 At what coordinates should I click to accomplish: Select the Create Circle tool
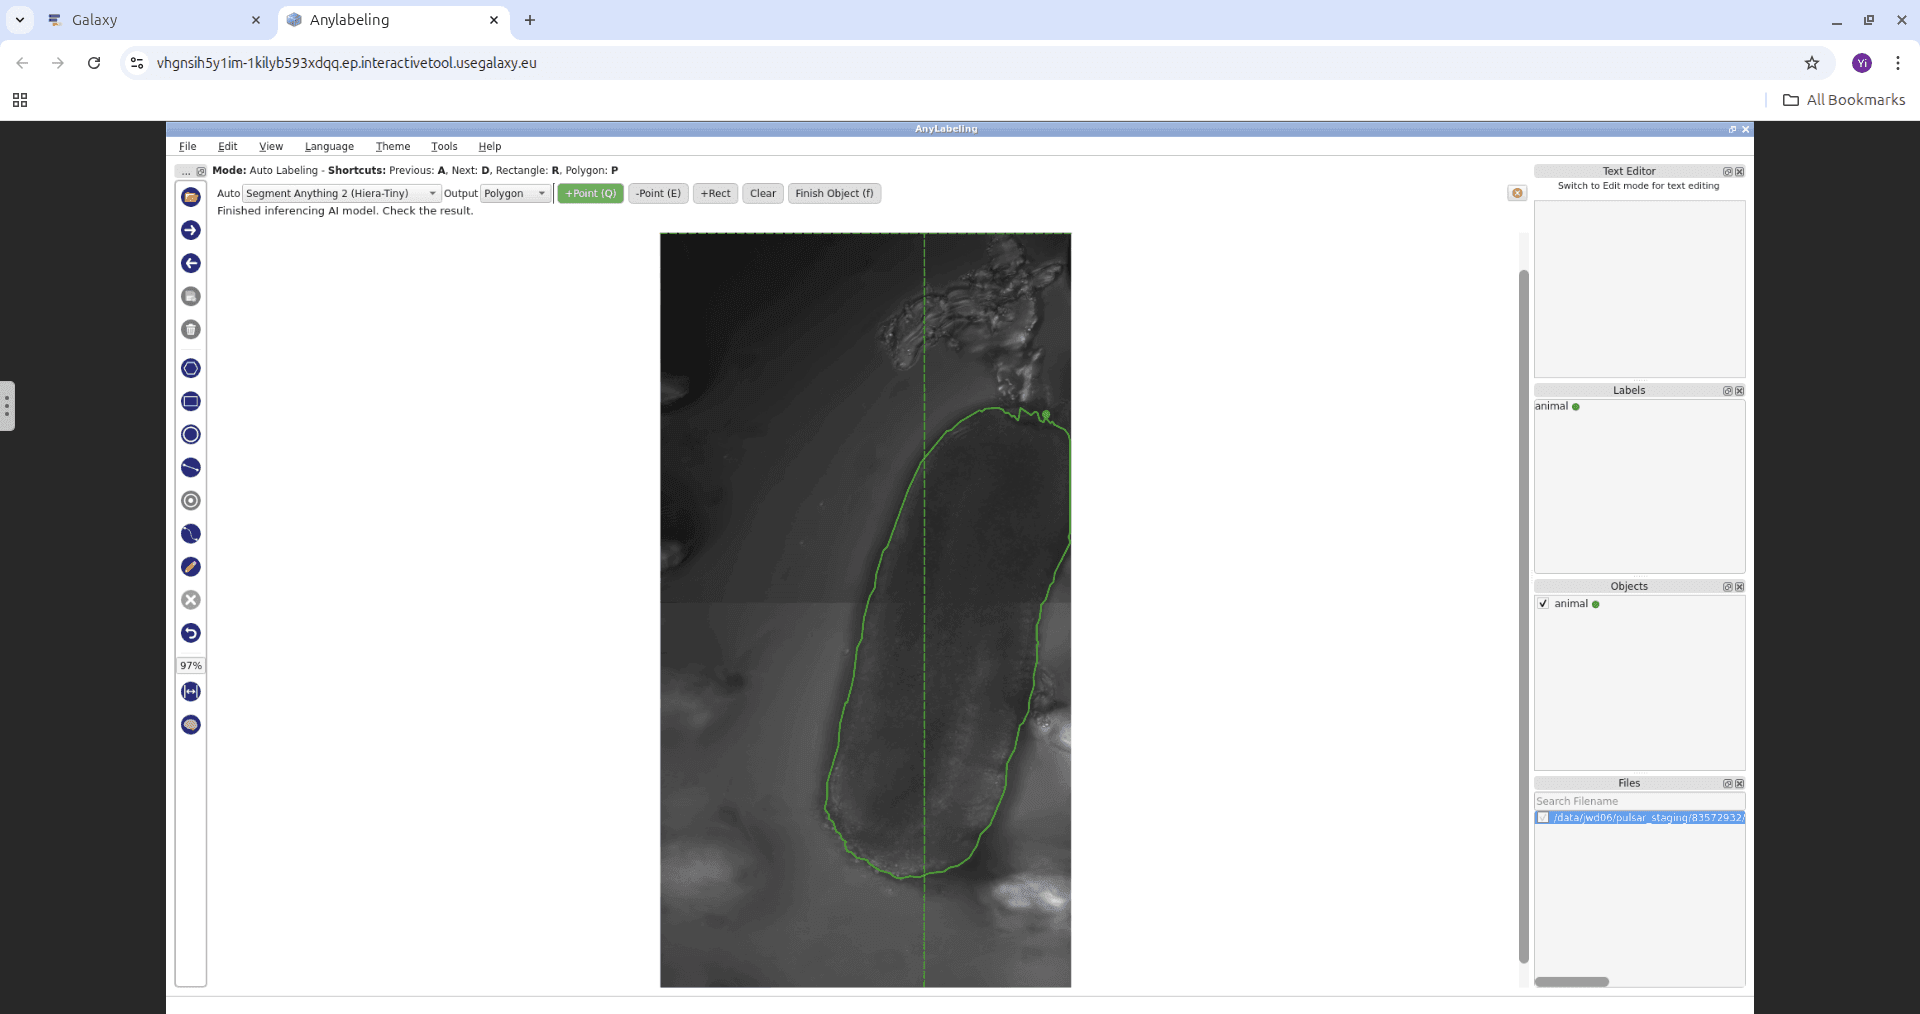[191, 434]
